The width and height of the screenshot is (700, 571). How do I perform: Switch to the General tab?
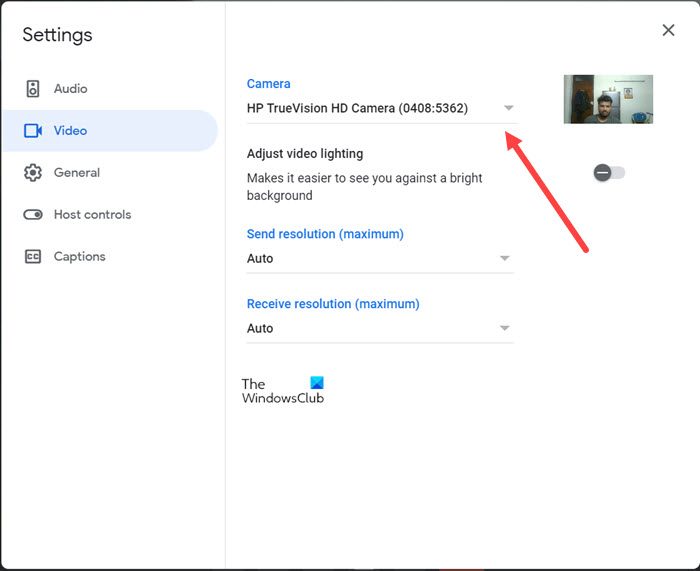point(77,173)
